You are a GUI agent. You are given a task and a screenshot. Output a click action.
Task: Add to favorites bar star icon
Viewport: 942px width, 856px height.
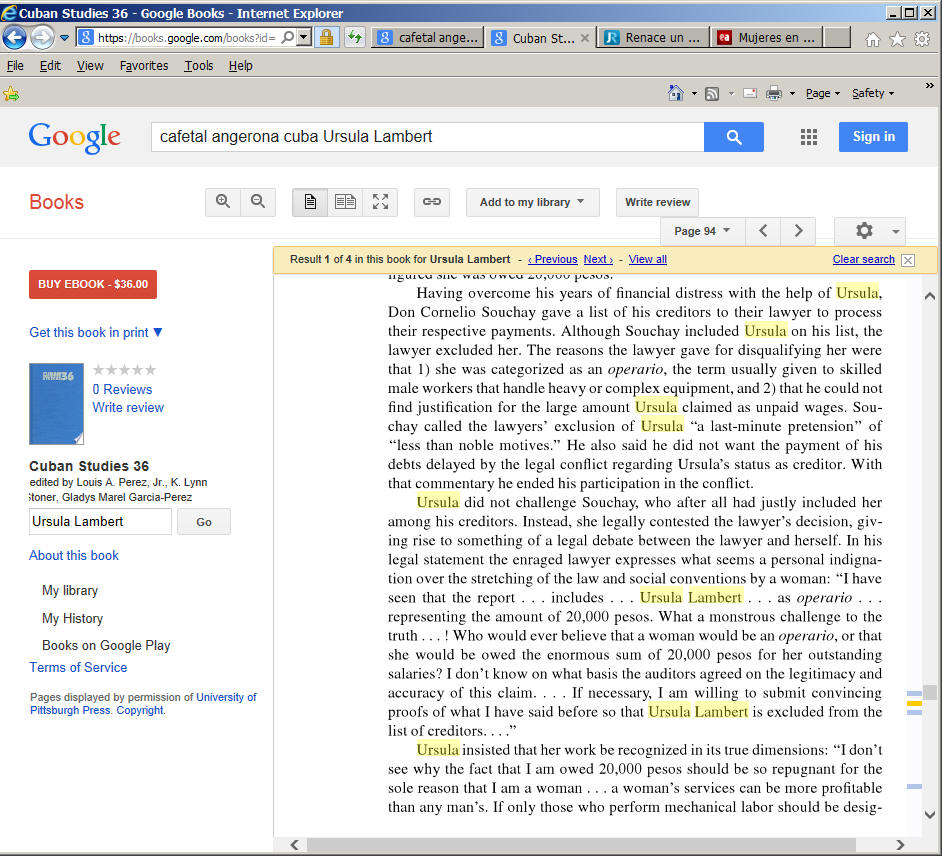click(x=11, y=94)
